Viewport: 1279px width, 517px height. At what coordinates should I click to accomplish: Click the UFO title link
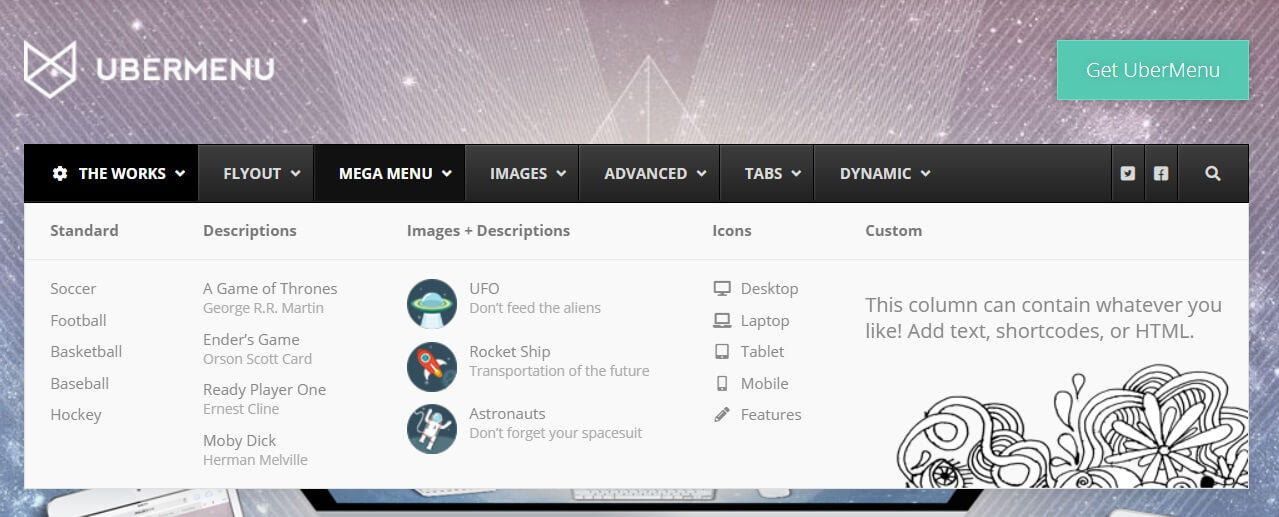coord(484,288)
